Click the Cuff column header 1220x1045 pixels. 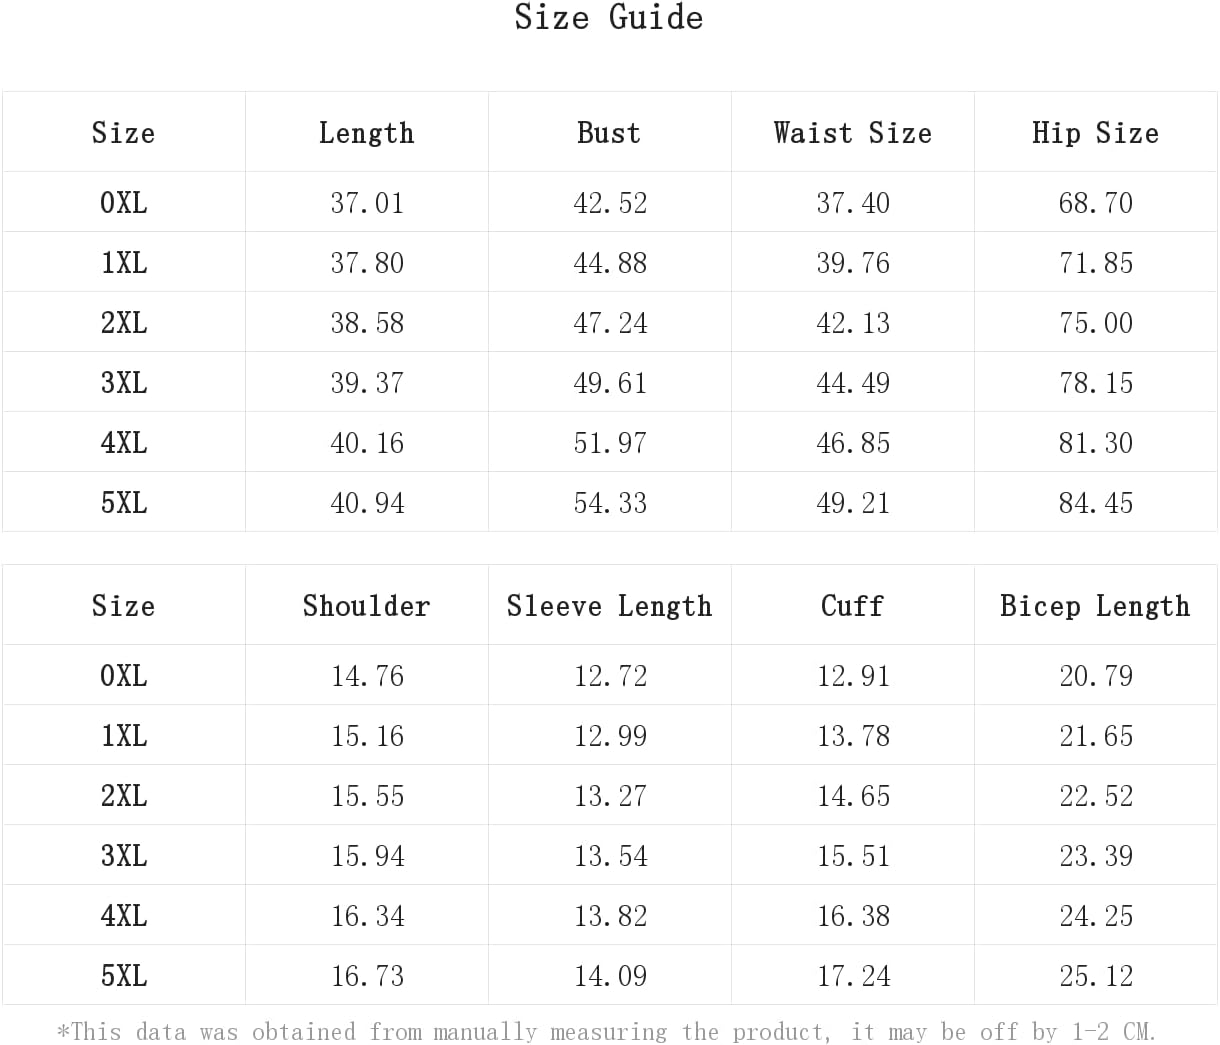(x=852, y=606)
